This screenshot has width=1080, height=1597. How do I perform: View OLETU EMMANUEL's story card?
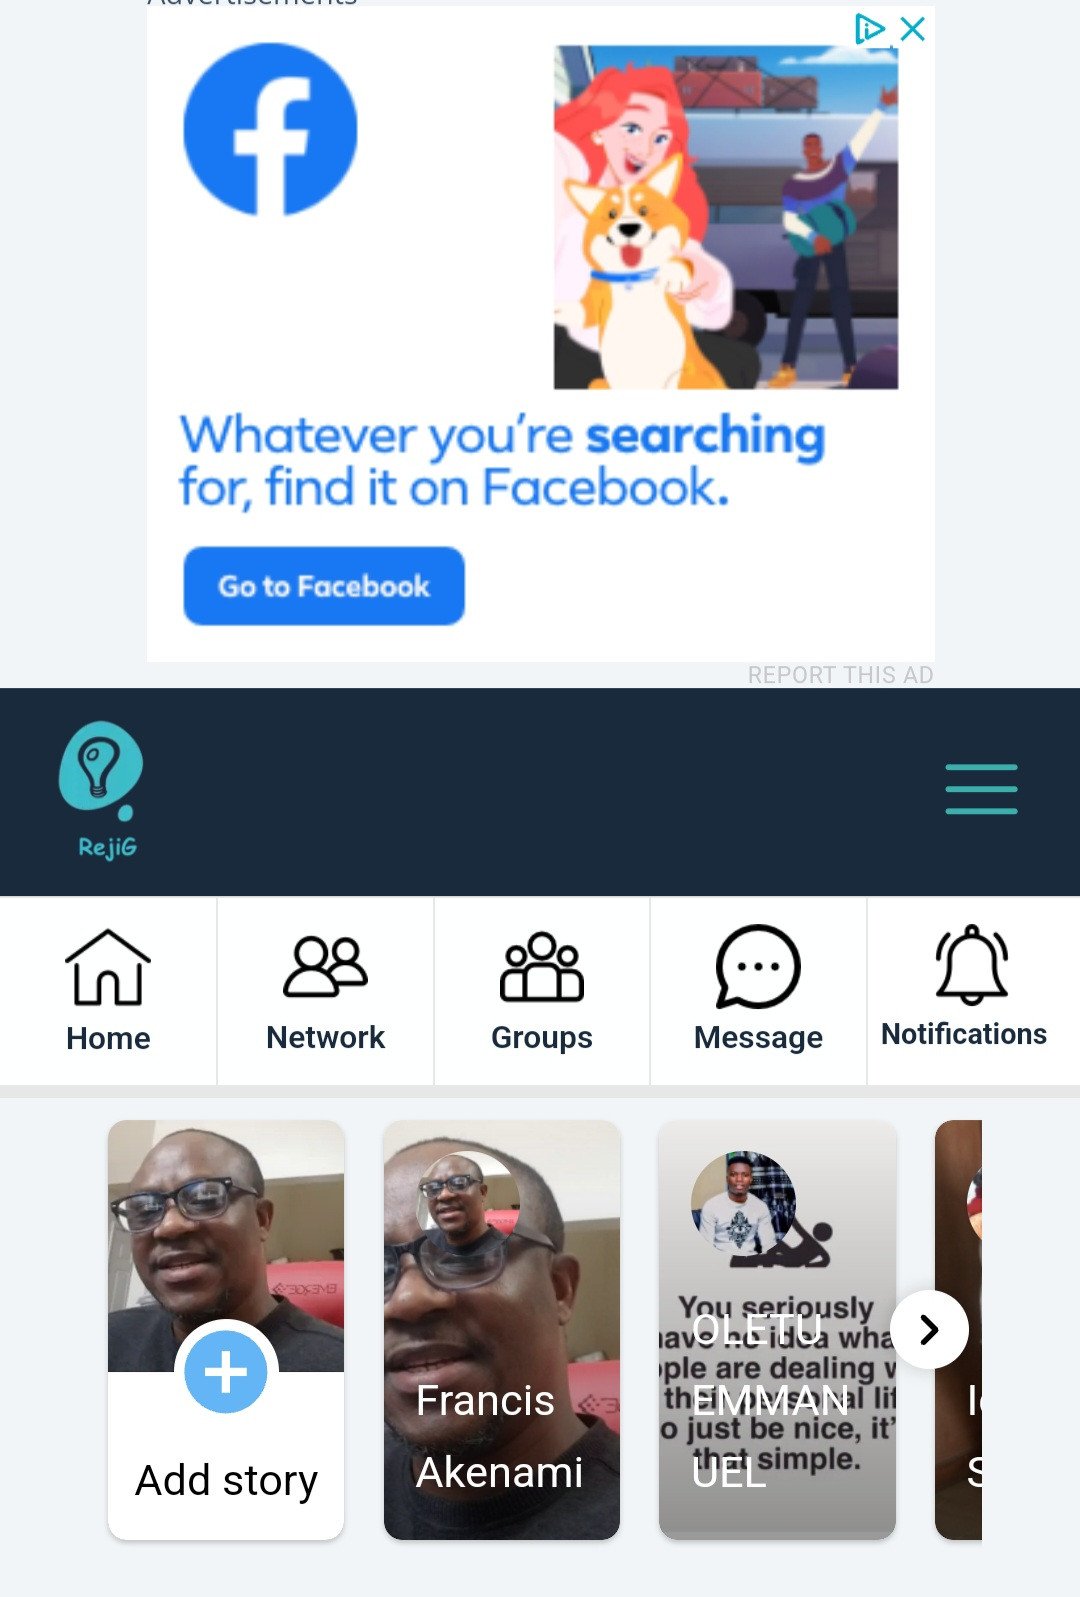(x=777, y=1330)
